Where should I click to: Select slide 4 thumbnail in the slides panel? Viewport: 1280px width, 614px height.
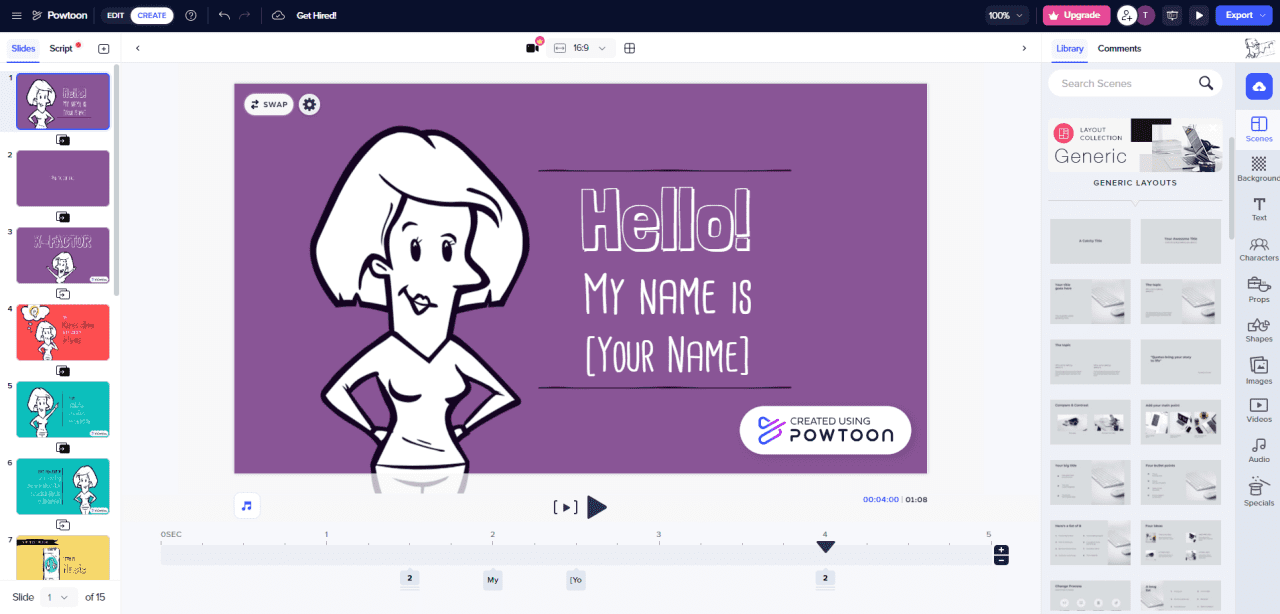62,332
